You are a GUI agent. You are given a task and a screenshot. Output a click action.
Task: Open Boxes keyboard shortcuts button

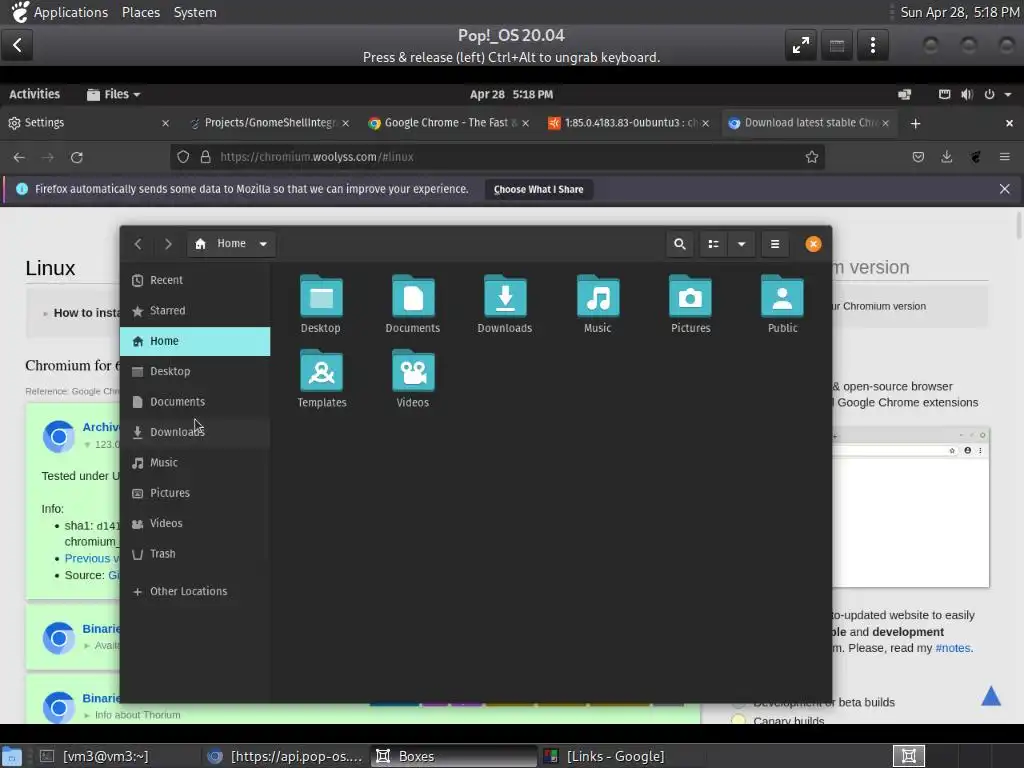pyautogui.click(x=837, y=45)
